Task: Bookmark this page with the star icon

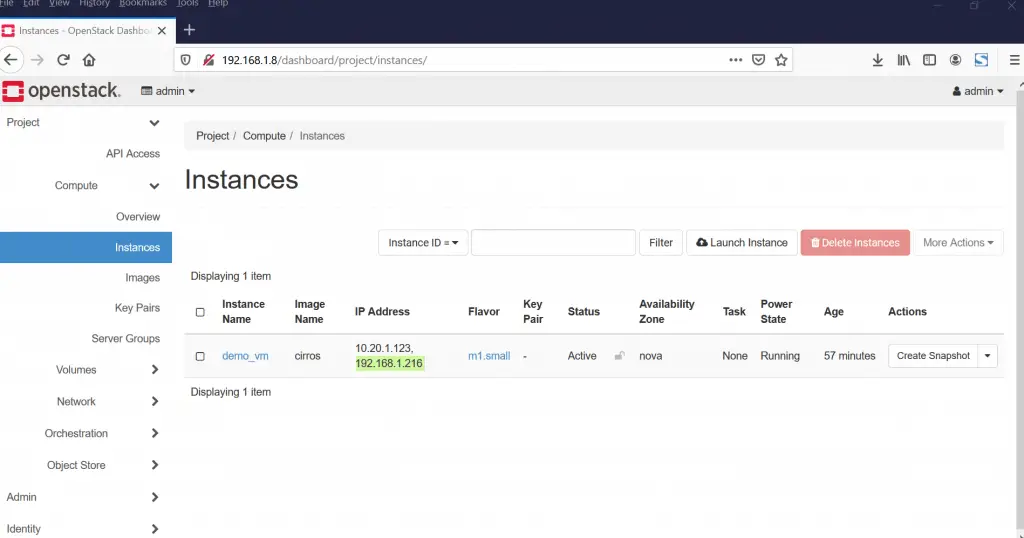Action: click(781, 60)
